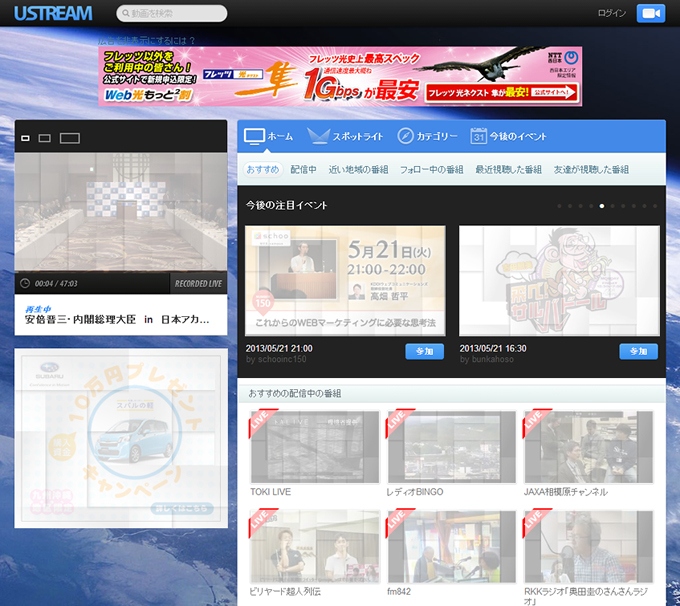The height and width of the screenshot is (606, 680).
Task: Switch to the カテゴリー tab
Action: [427, 136]
